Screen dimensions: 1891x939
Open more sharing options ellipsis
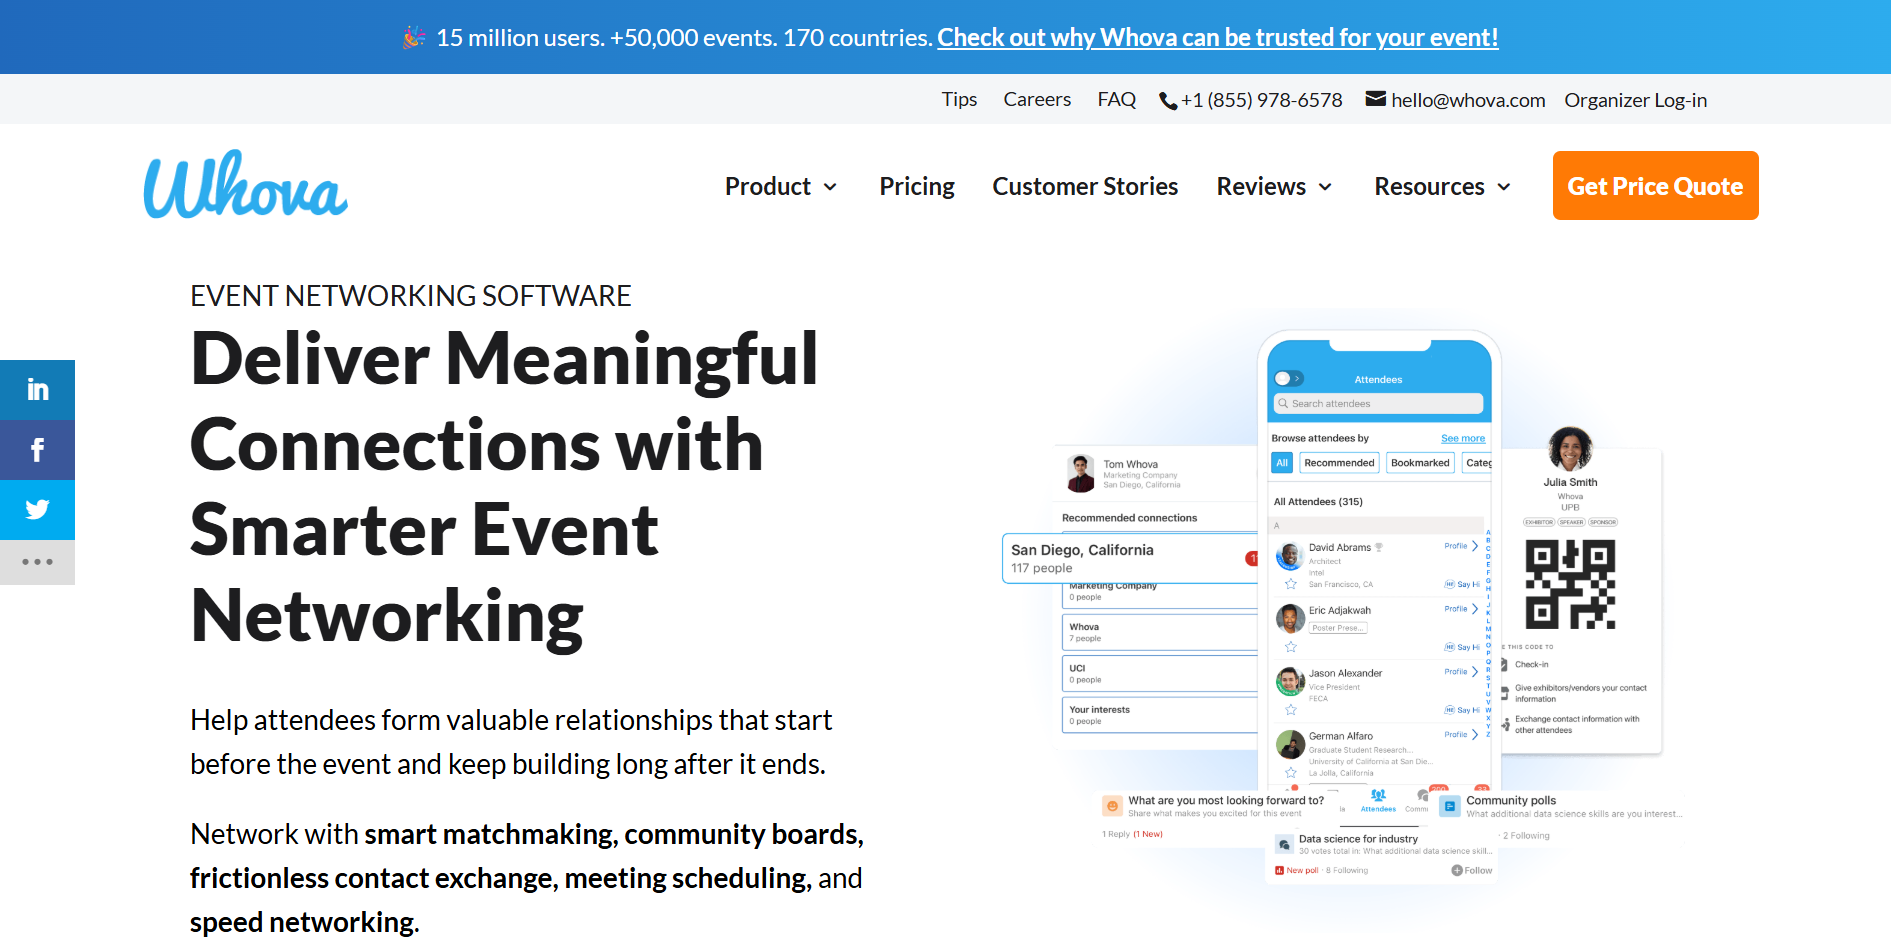37,562
